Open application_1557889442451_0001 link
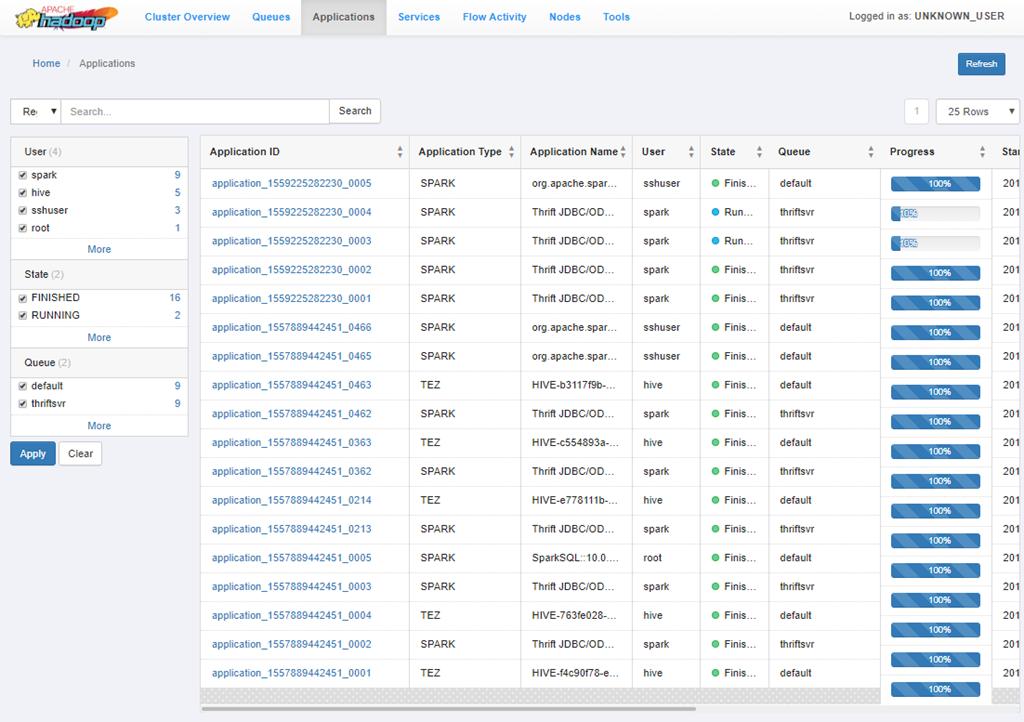The width and height of the screenshot is (1024, 722). pyautogui.click(x=291, y=673)
